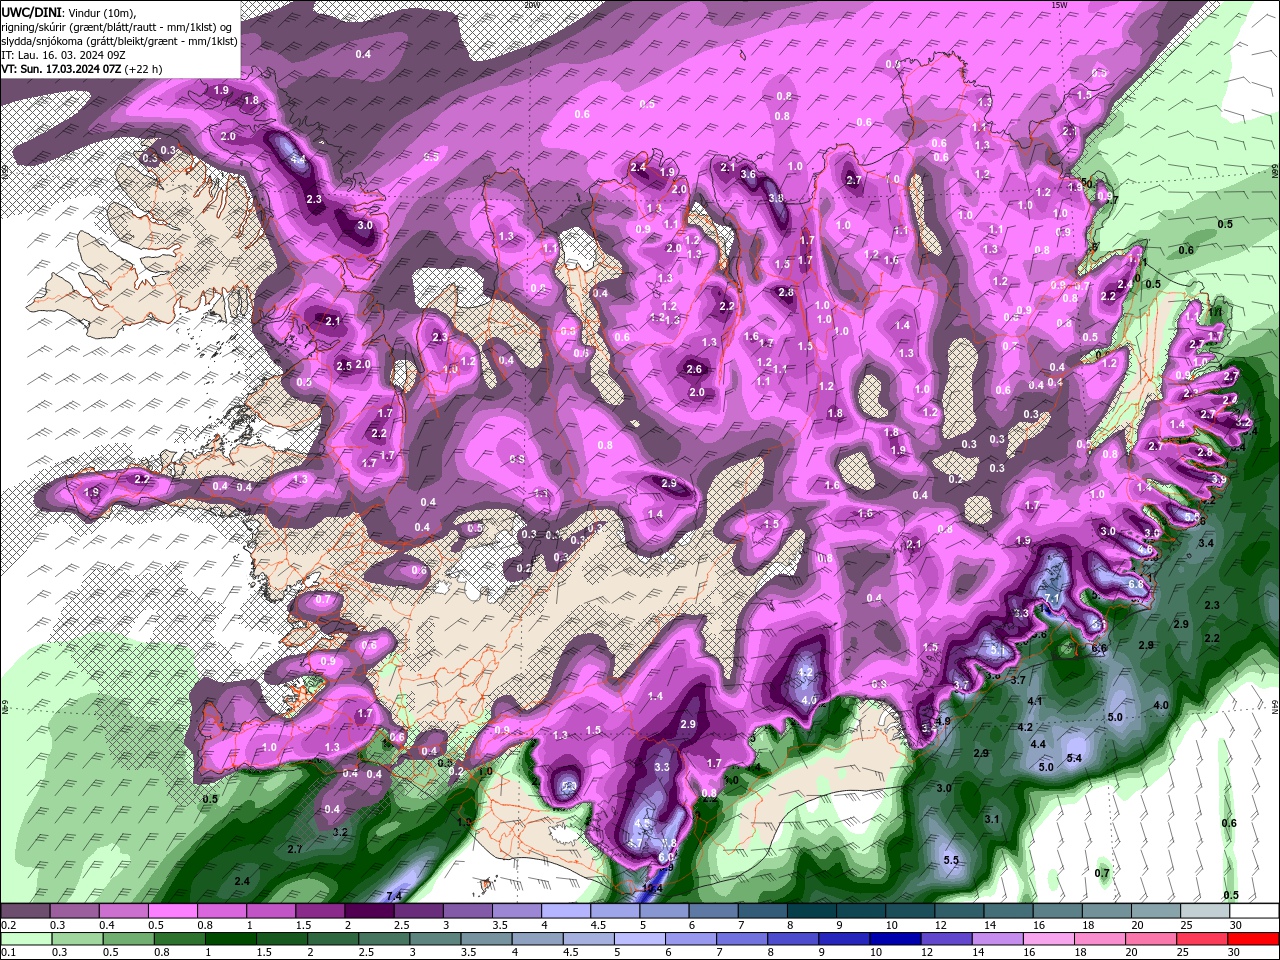Click the 'UWC/DINI: Vindur (10m)' title line
Viewport: 1280px width, 960px height.
(67, 12)
